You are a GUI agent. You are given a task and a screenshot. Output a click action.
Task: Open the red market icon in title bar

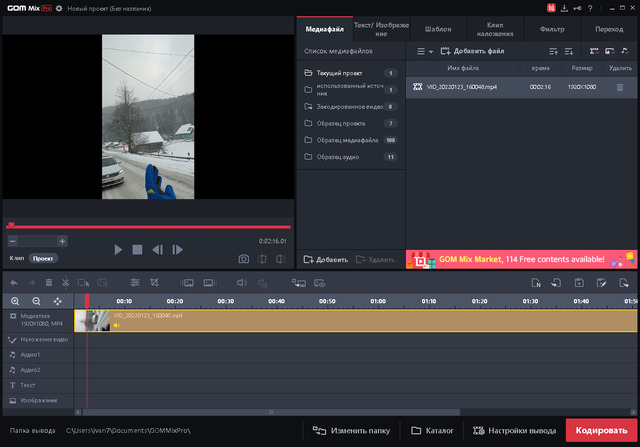[551, 8]
